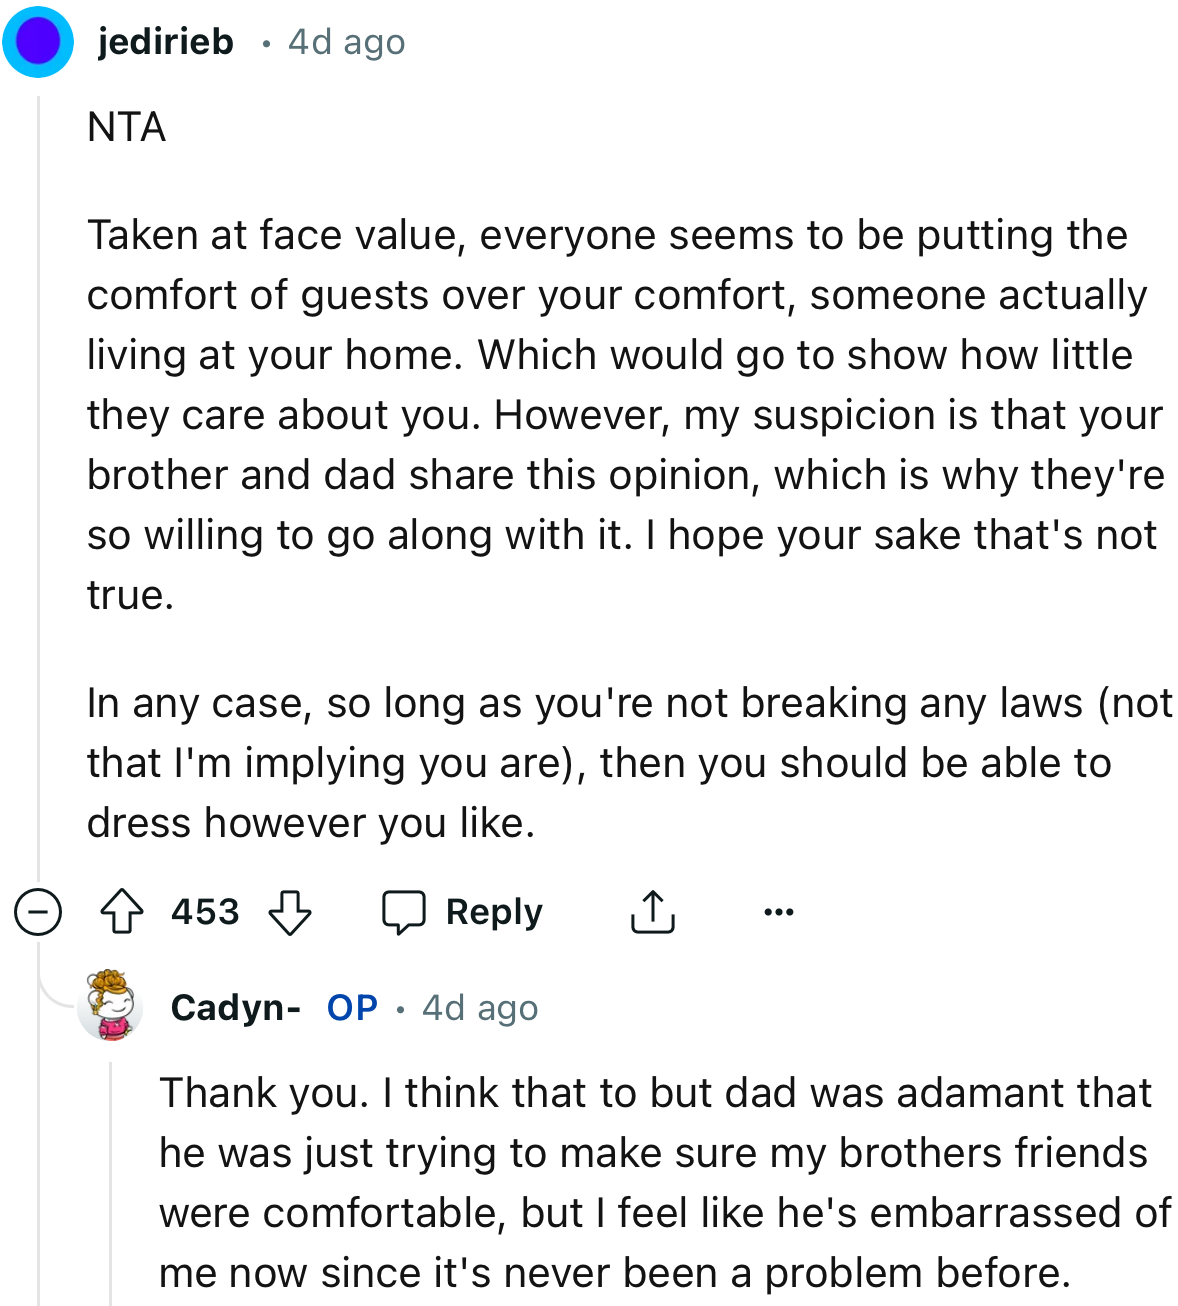Toggle the downvote arrow on

click(290, 913)
